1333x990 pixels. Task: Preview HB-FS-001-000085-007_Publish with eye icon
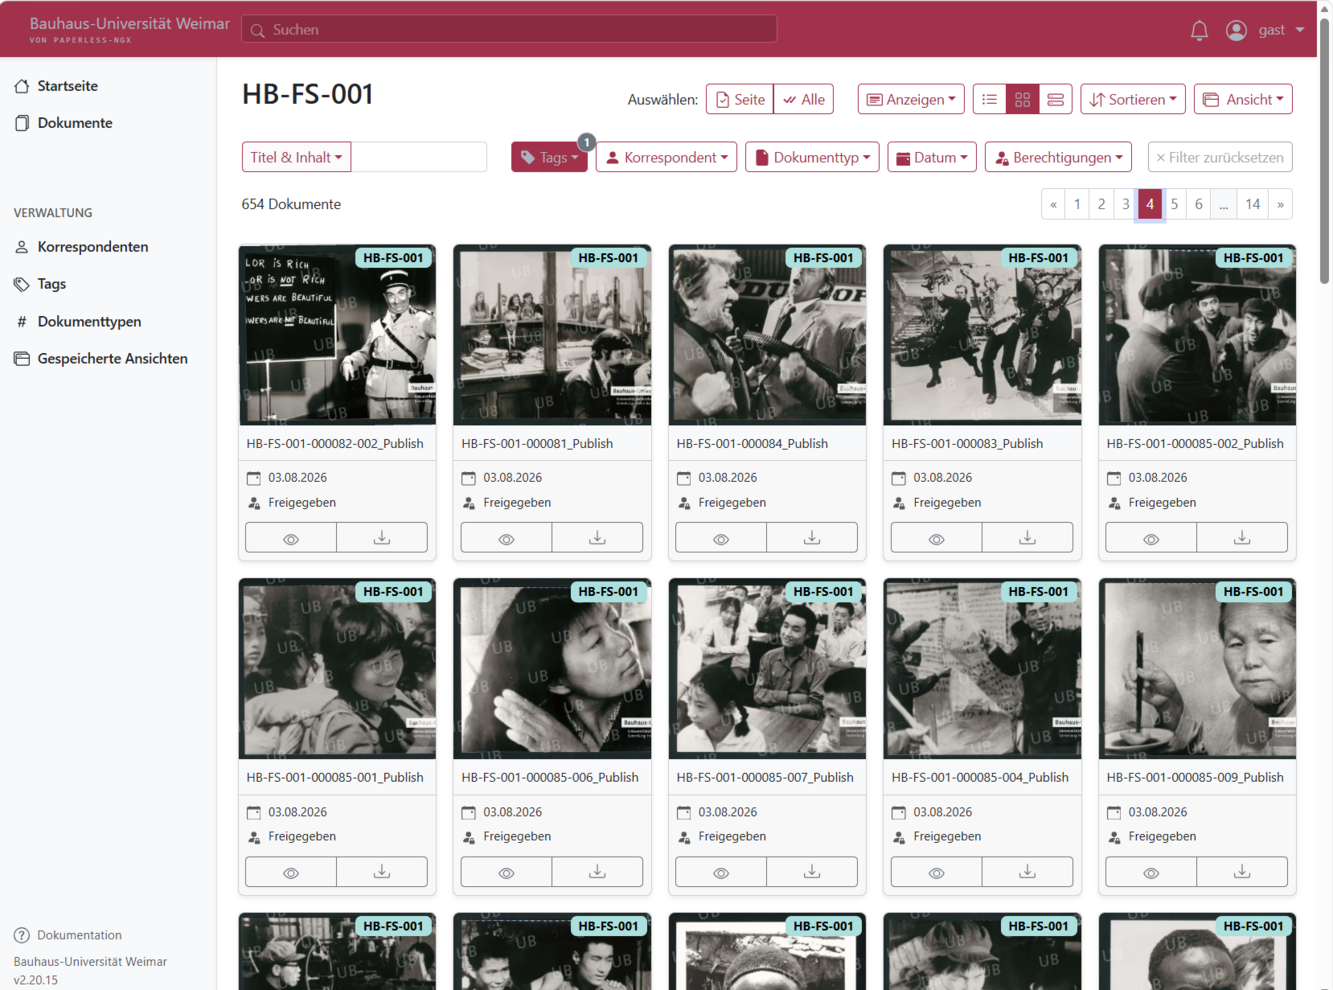(721, 872)
